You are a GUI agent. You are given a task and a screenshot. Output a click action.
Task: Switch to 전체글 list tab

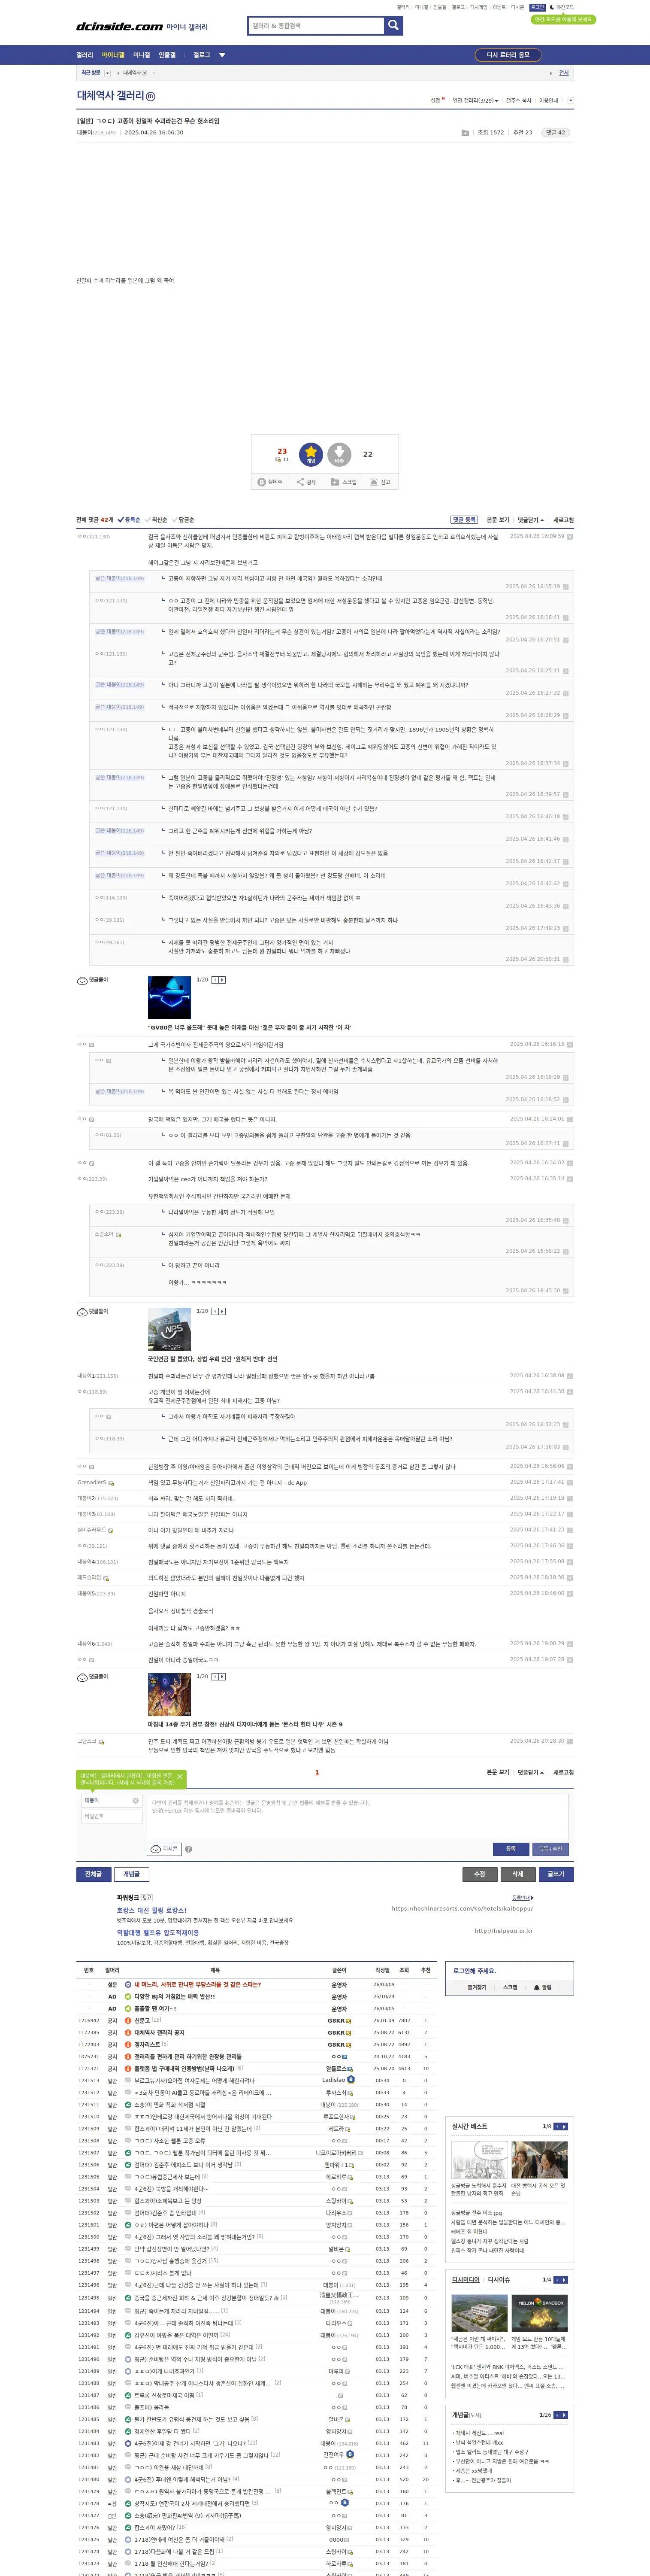94,1874
